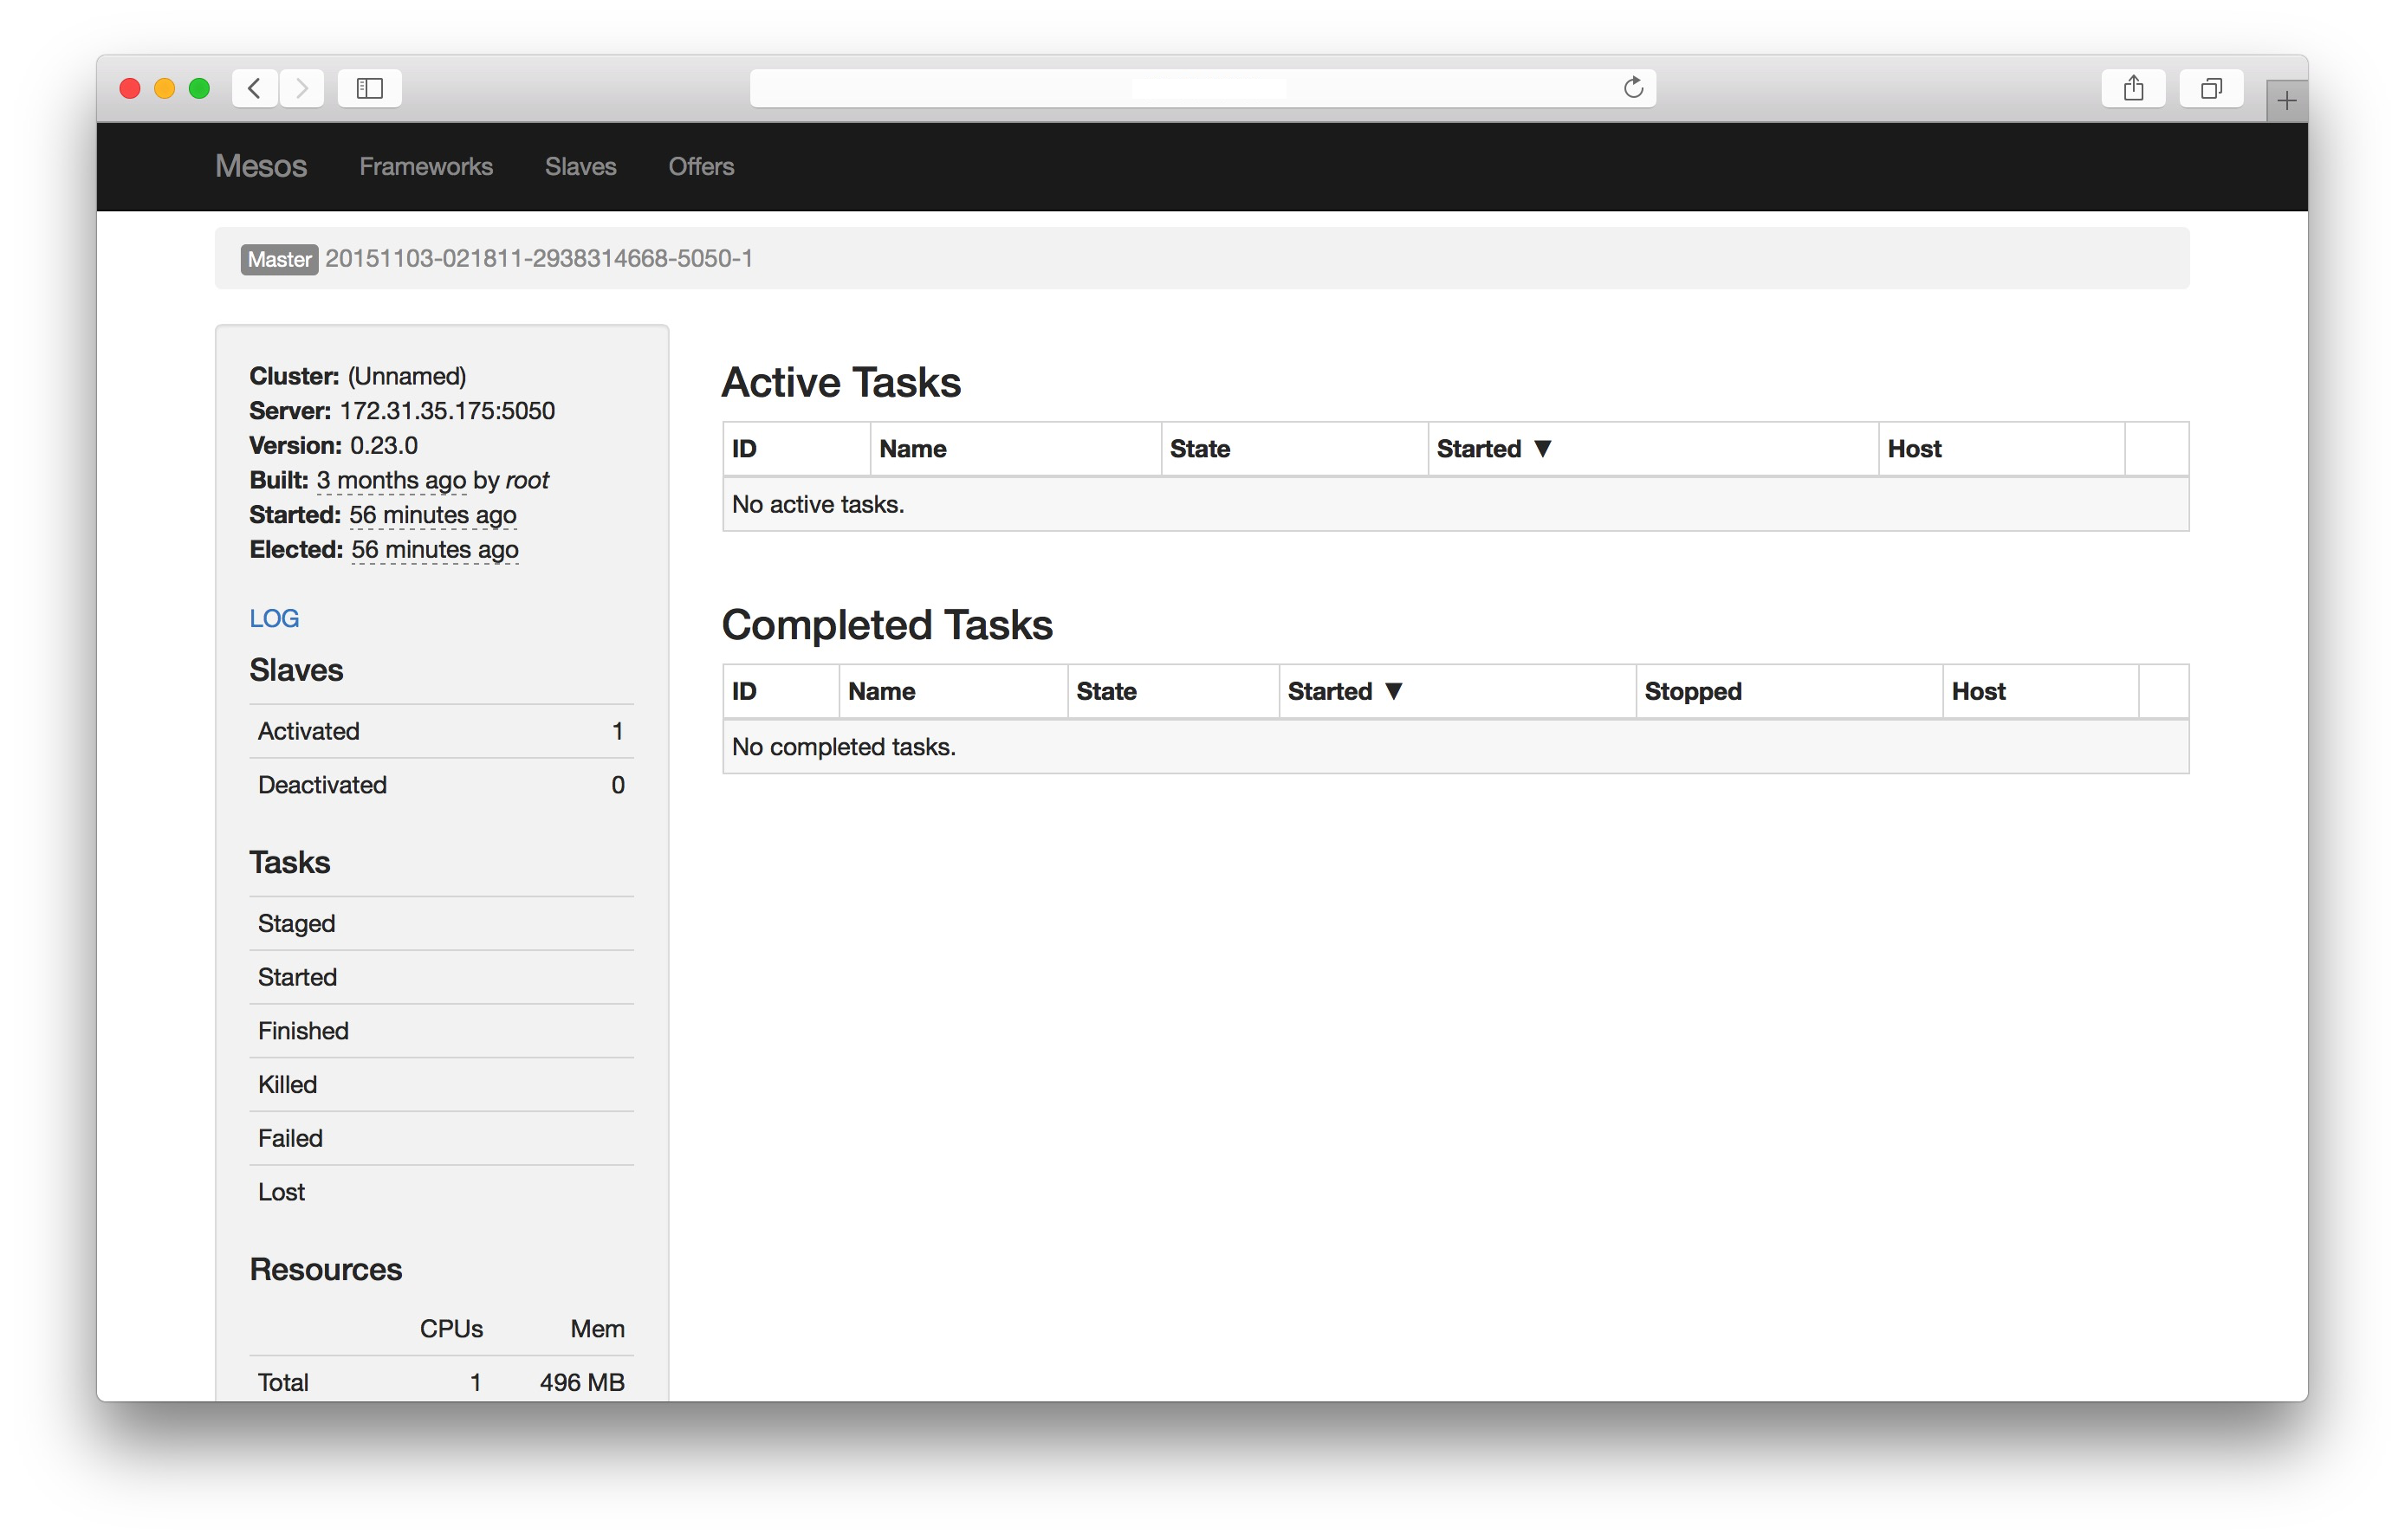Sort Completed Tasks by Stopped column
This screenshot has width=2405, height=1540.
pos(1789,691)
